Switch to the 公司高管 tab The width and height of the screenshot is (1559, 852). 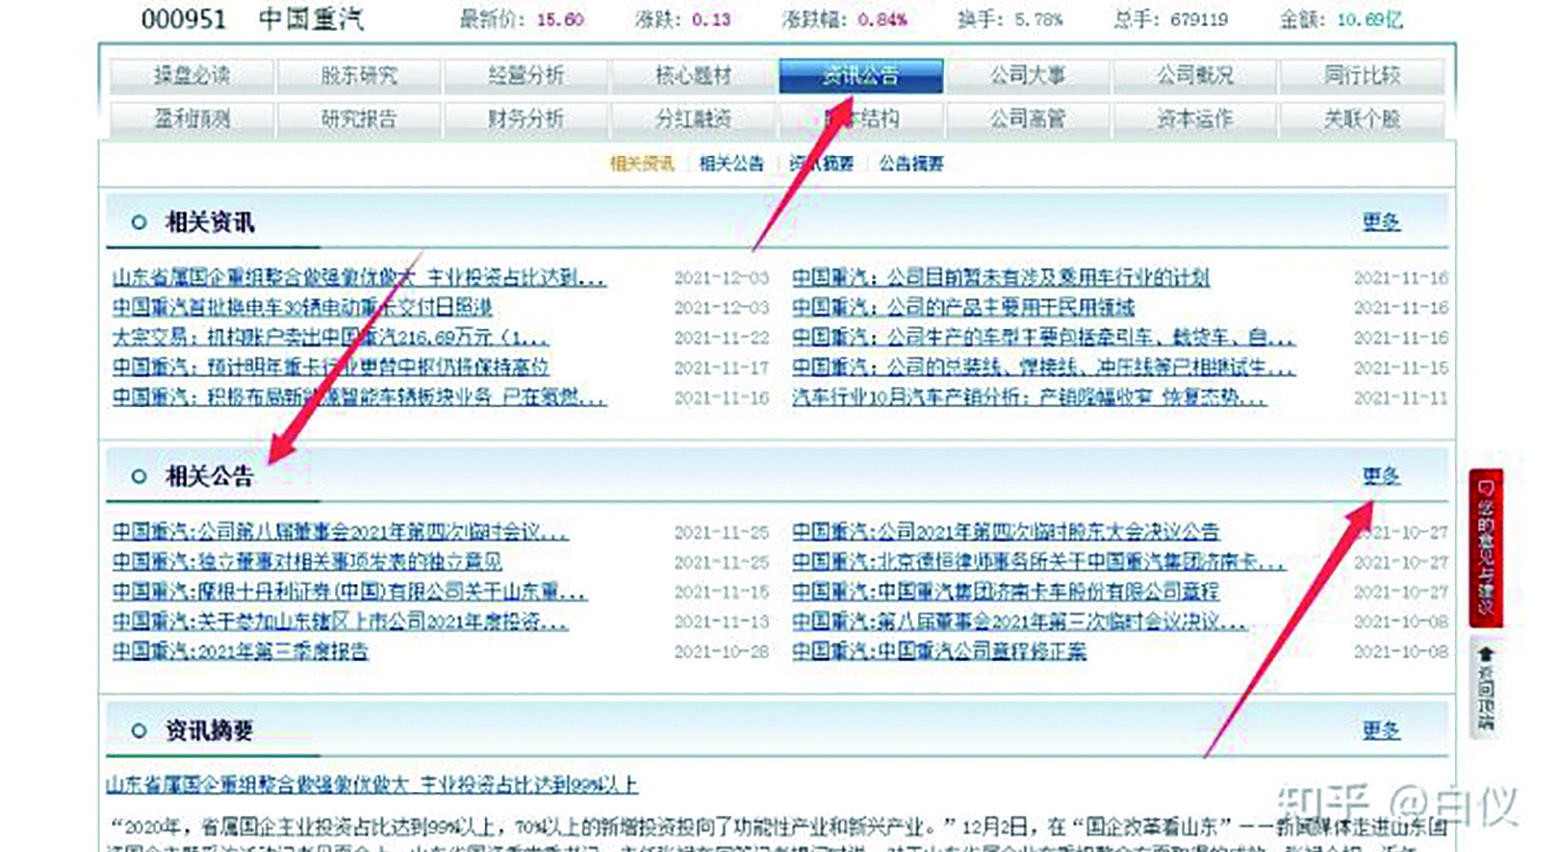coord(1028,118)
